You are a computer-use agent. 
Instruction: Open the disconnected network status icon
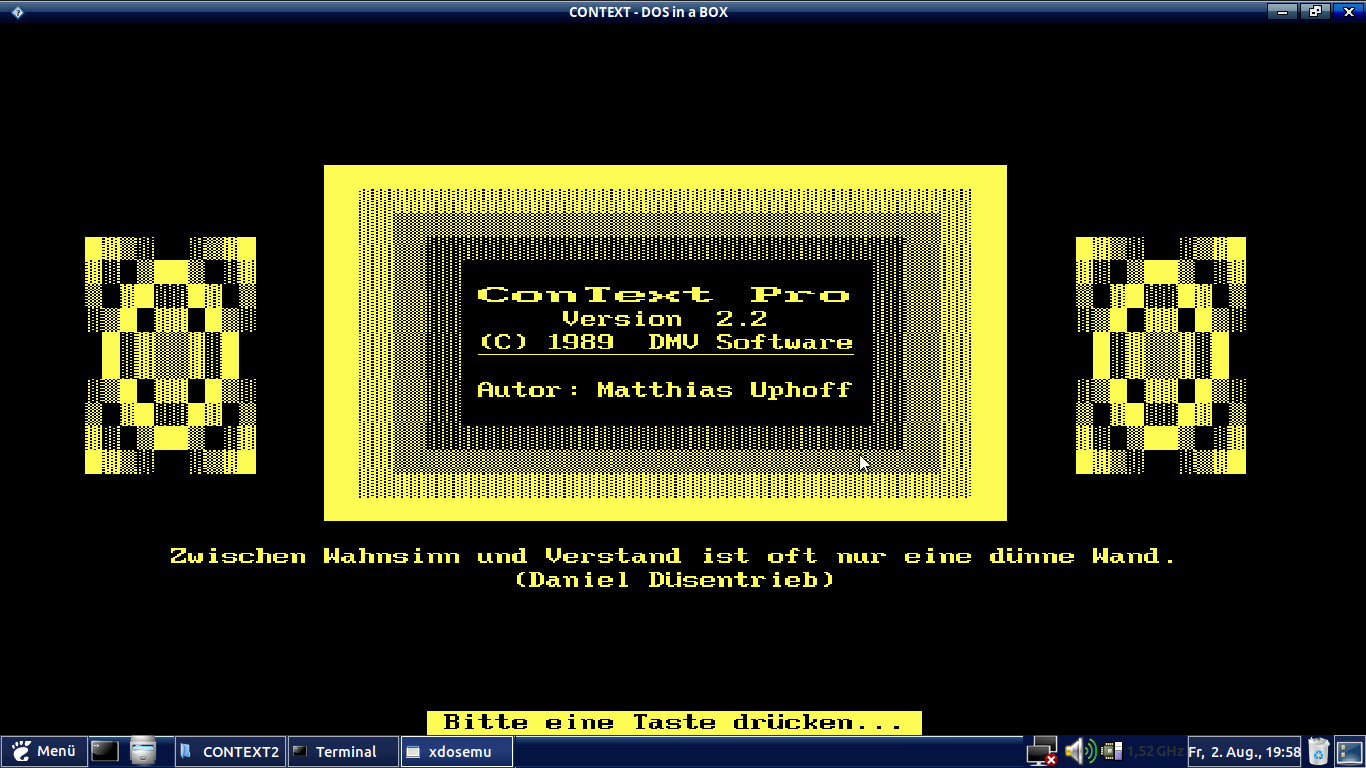[x=1042, y=751]
